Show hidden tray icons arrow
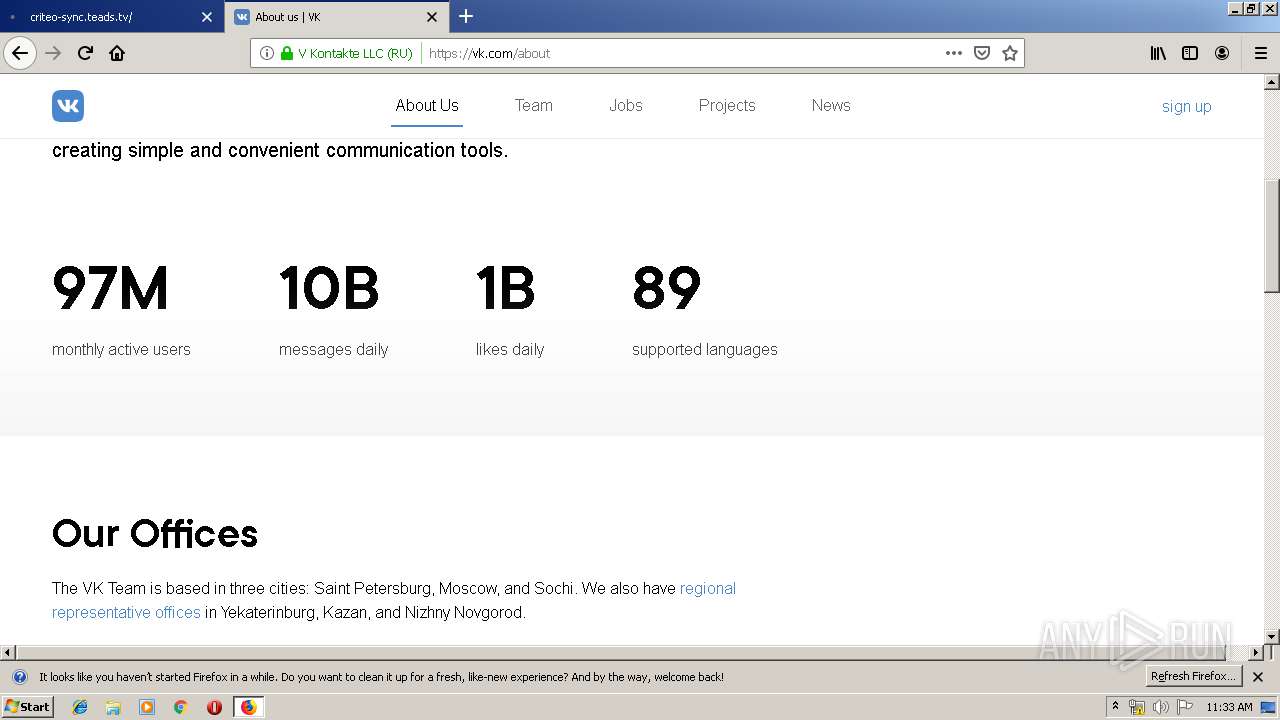 tap(1115, 706)
